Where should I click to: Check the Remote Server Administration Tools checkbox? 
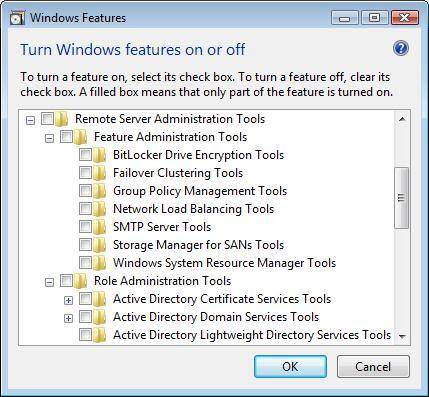pyautogui.click(x=47, y=119)
